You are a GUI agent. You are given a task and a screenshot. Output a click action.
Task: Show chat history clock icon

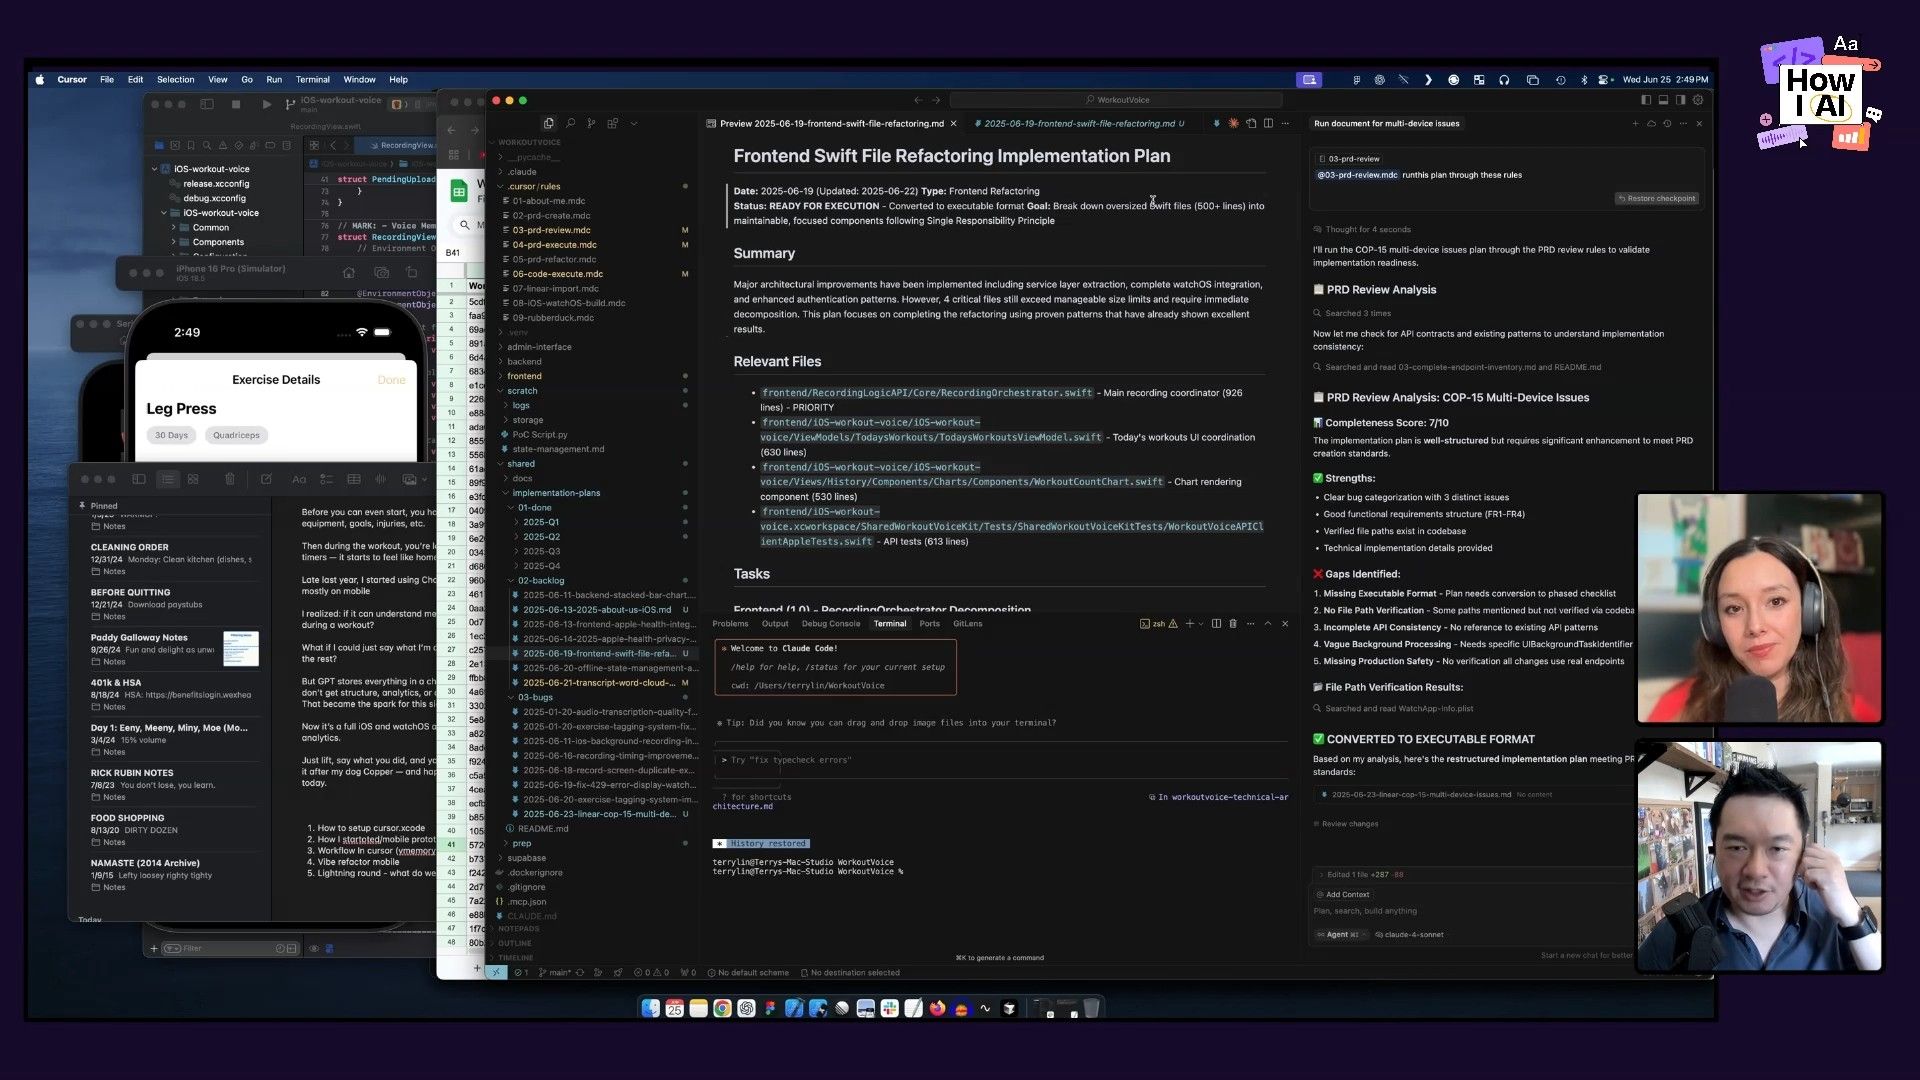1667,123
